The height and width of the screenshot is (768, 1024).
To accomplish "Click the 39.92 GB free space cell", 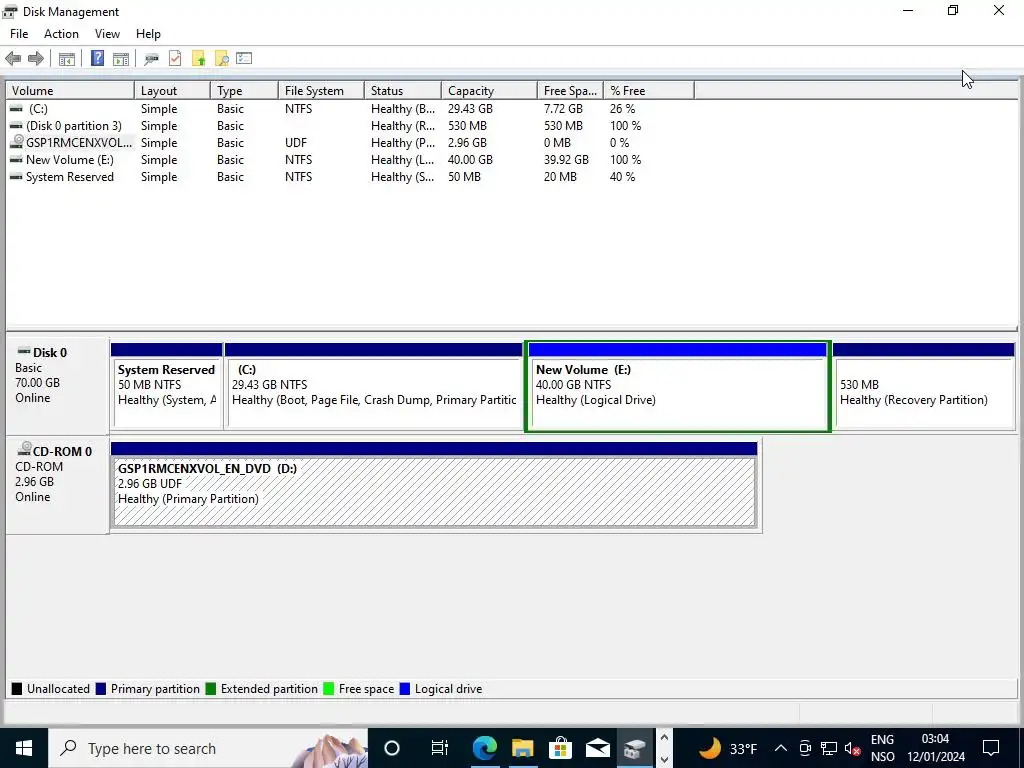I will pyautogui.click(x=566, y=160).
